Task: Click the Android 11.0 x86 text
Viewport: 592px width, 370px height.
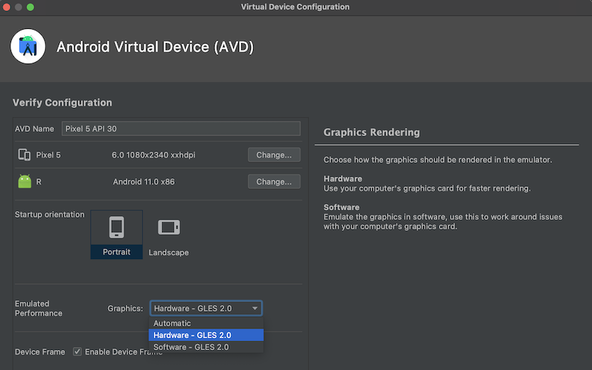Action: 144,182
